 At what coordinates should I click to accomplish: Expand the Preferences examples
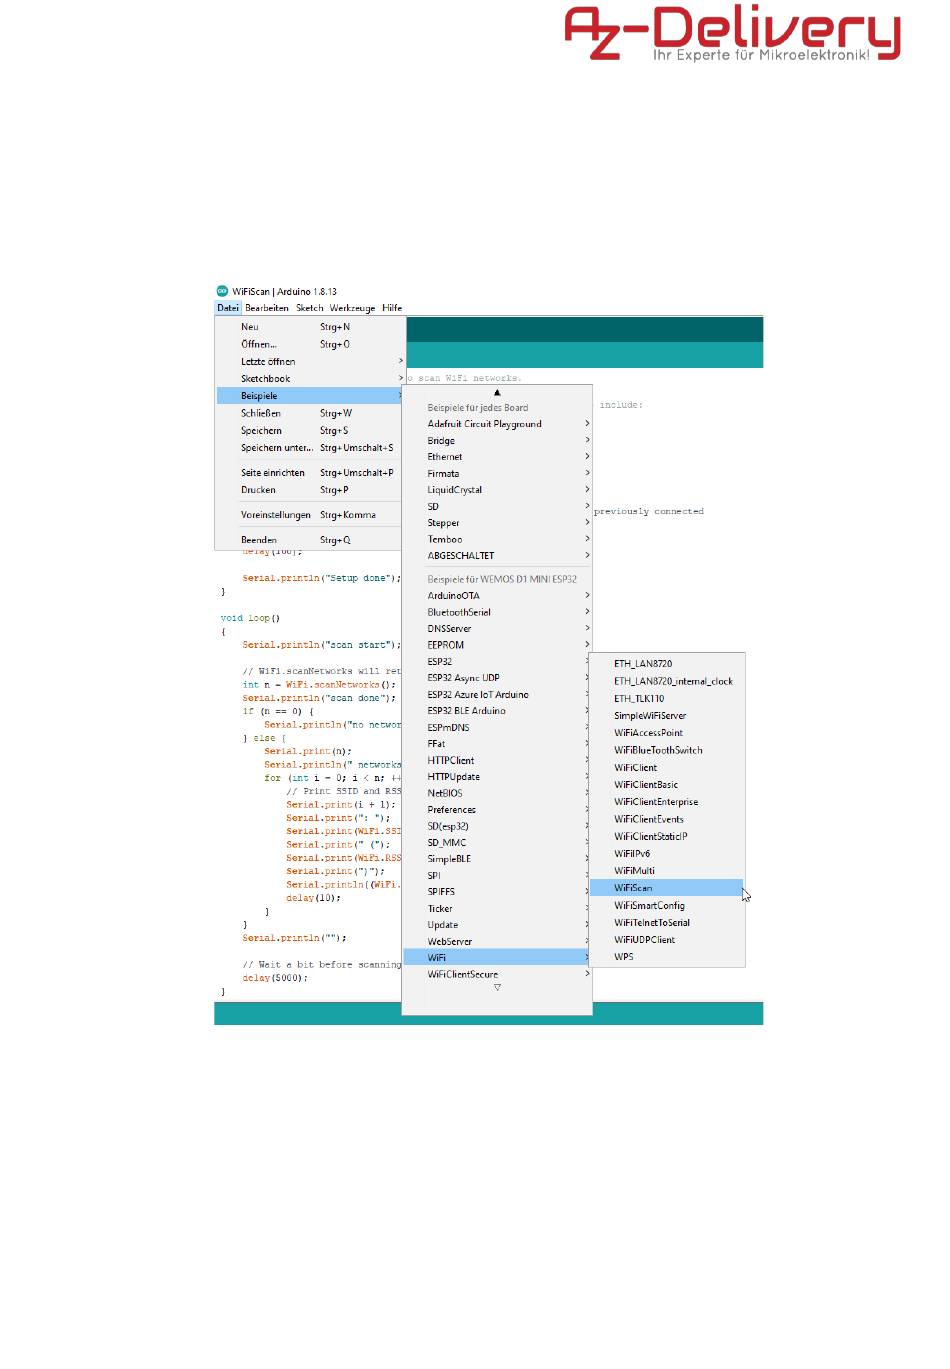point(497,810)
